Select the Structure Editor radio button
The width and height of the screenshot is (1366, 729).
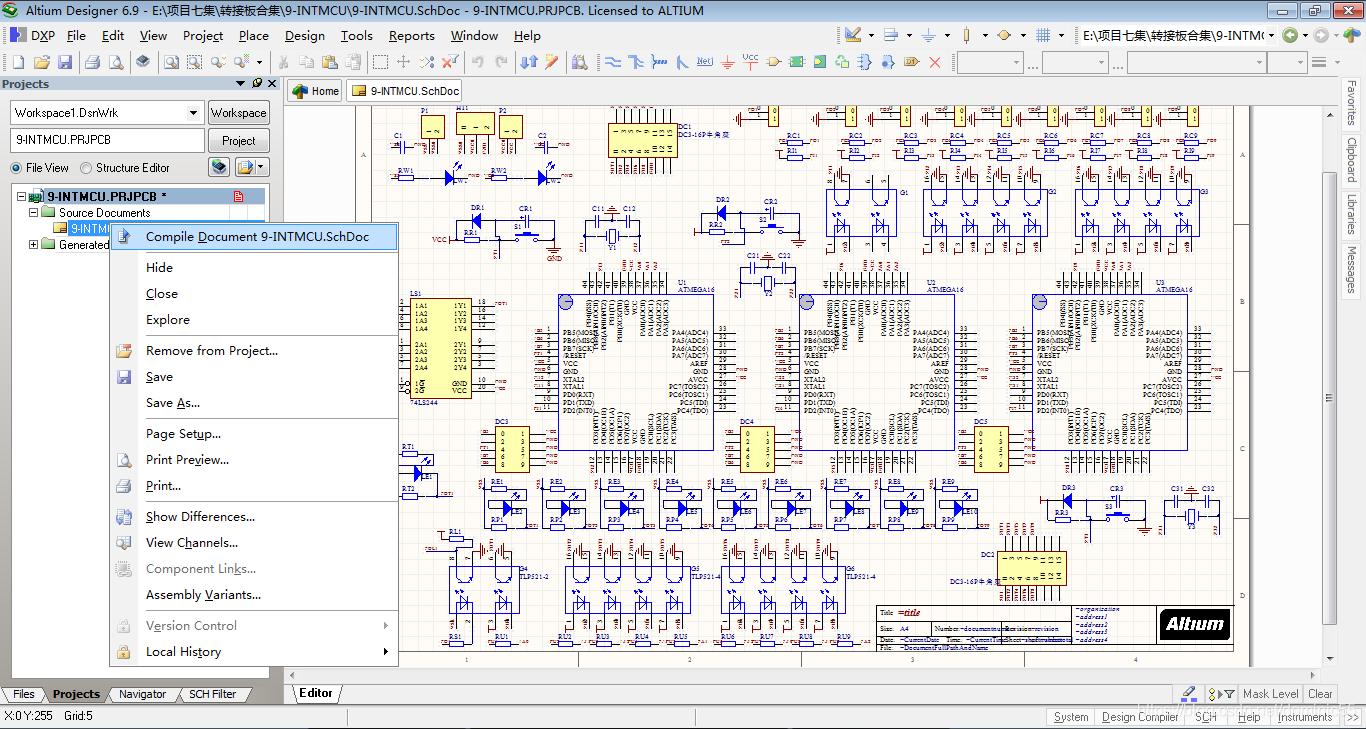pos(86,168)
